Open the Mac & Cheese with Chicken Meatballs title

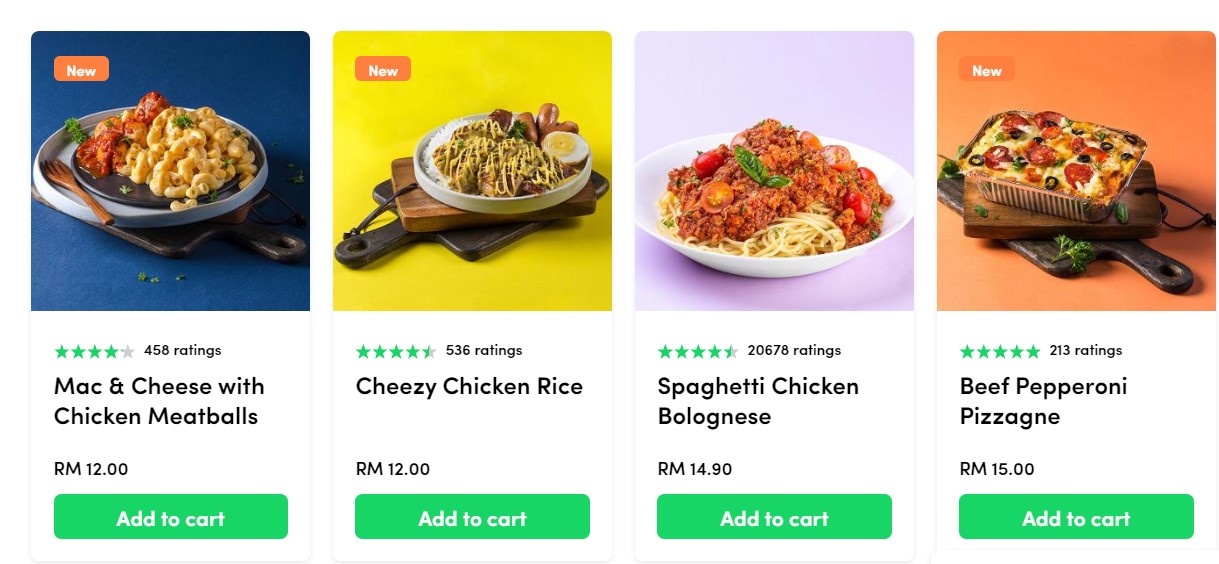click(x=159, y=401)
